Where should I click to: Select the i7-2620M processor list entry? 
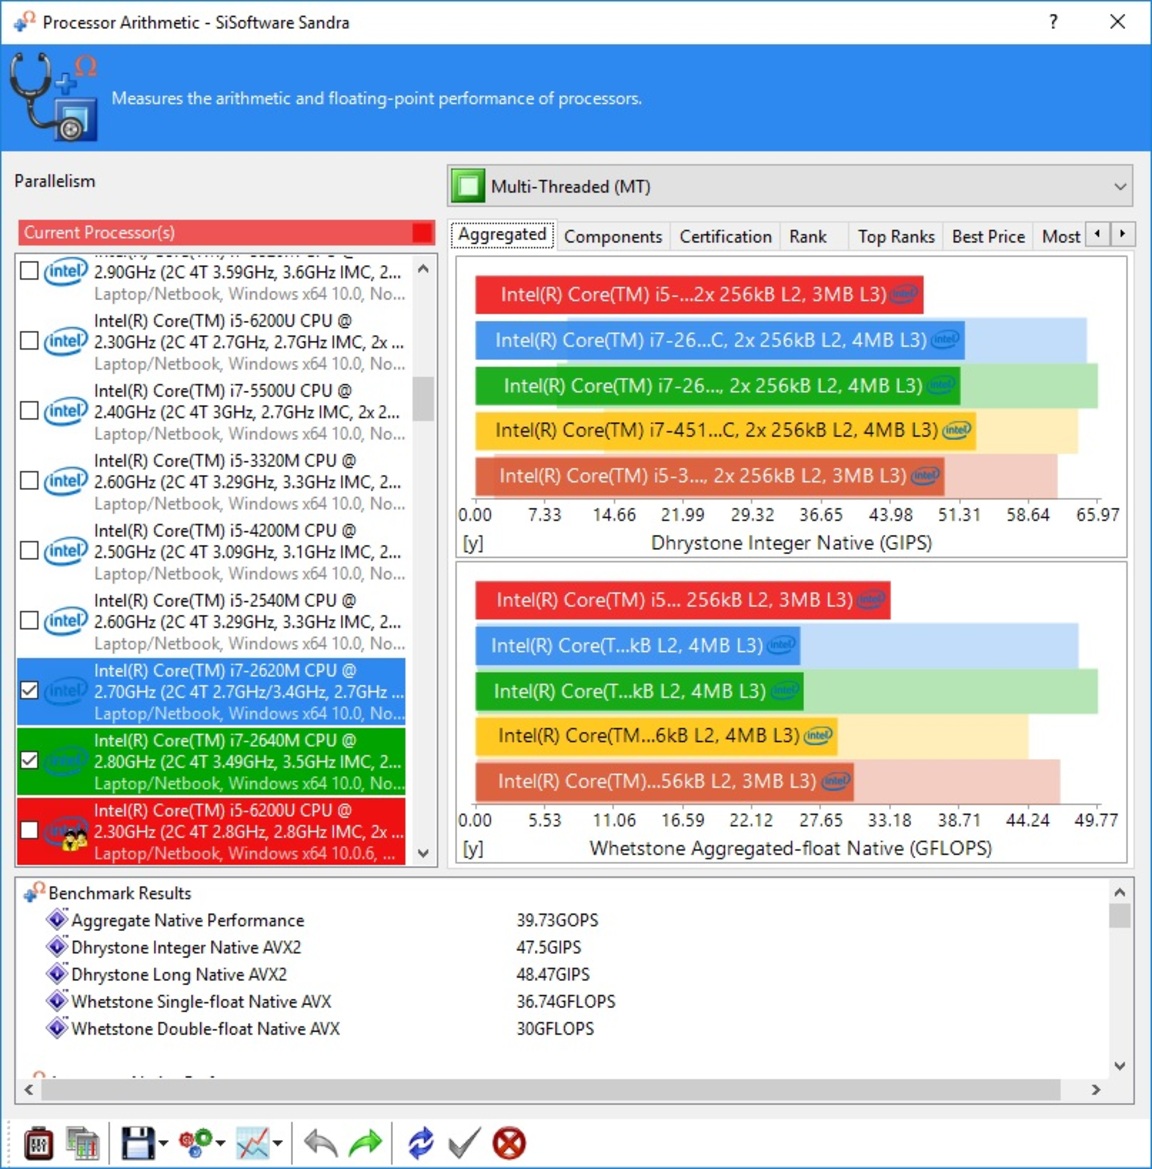211,691
